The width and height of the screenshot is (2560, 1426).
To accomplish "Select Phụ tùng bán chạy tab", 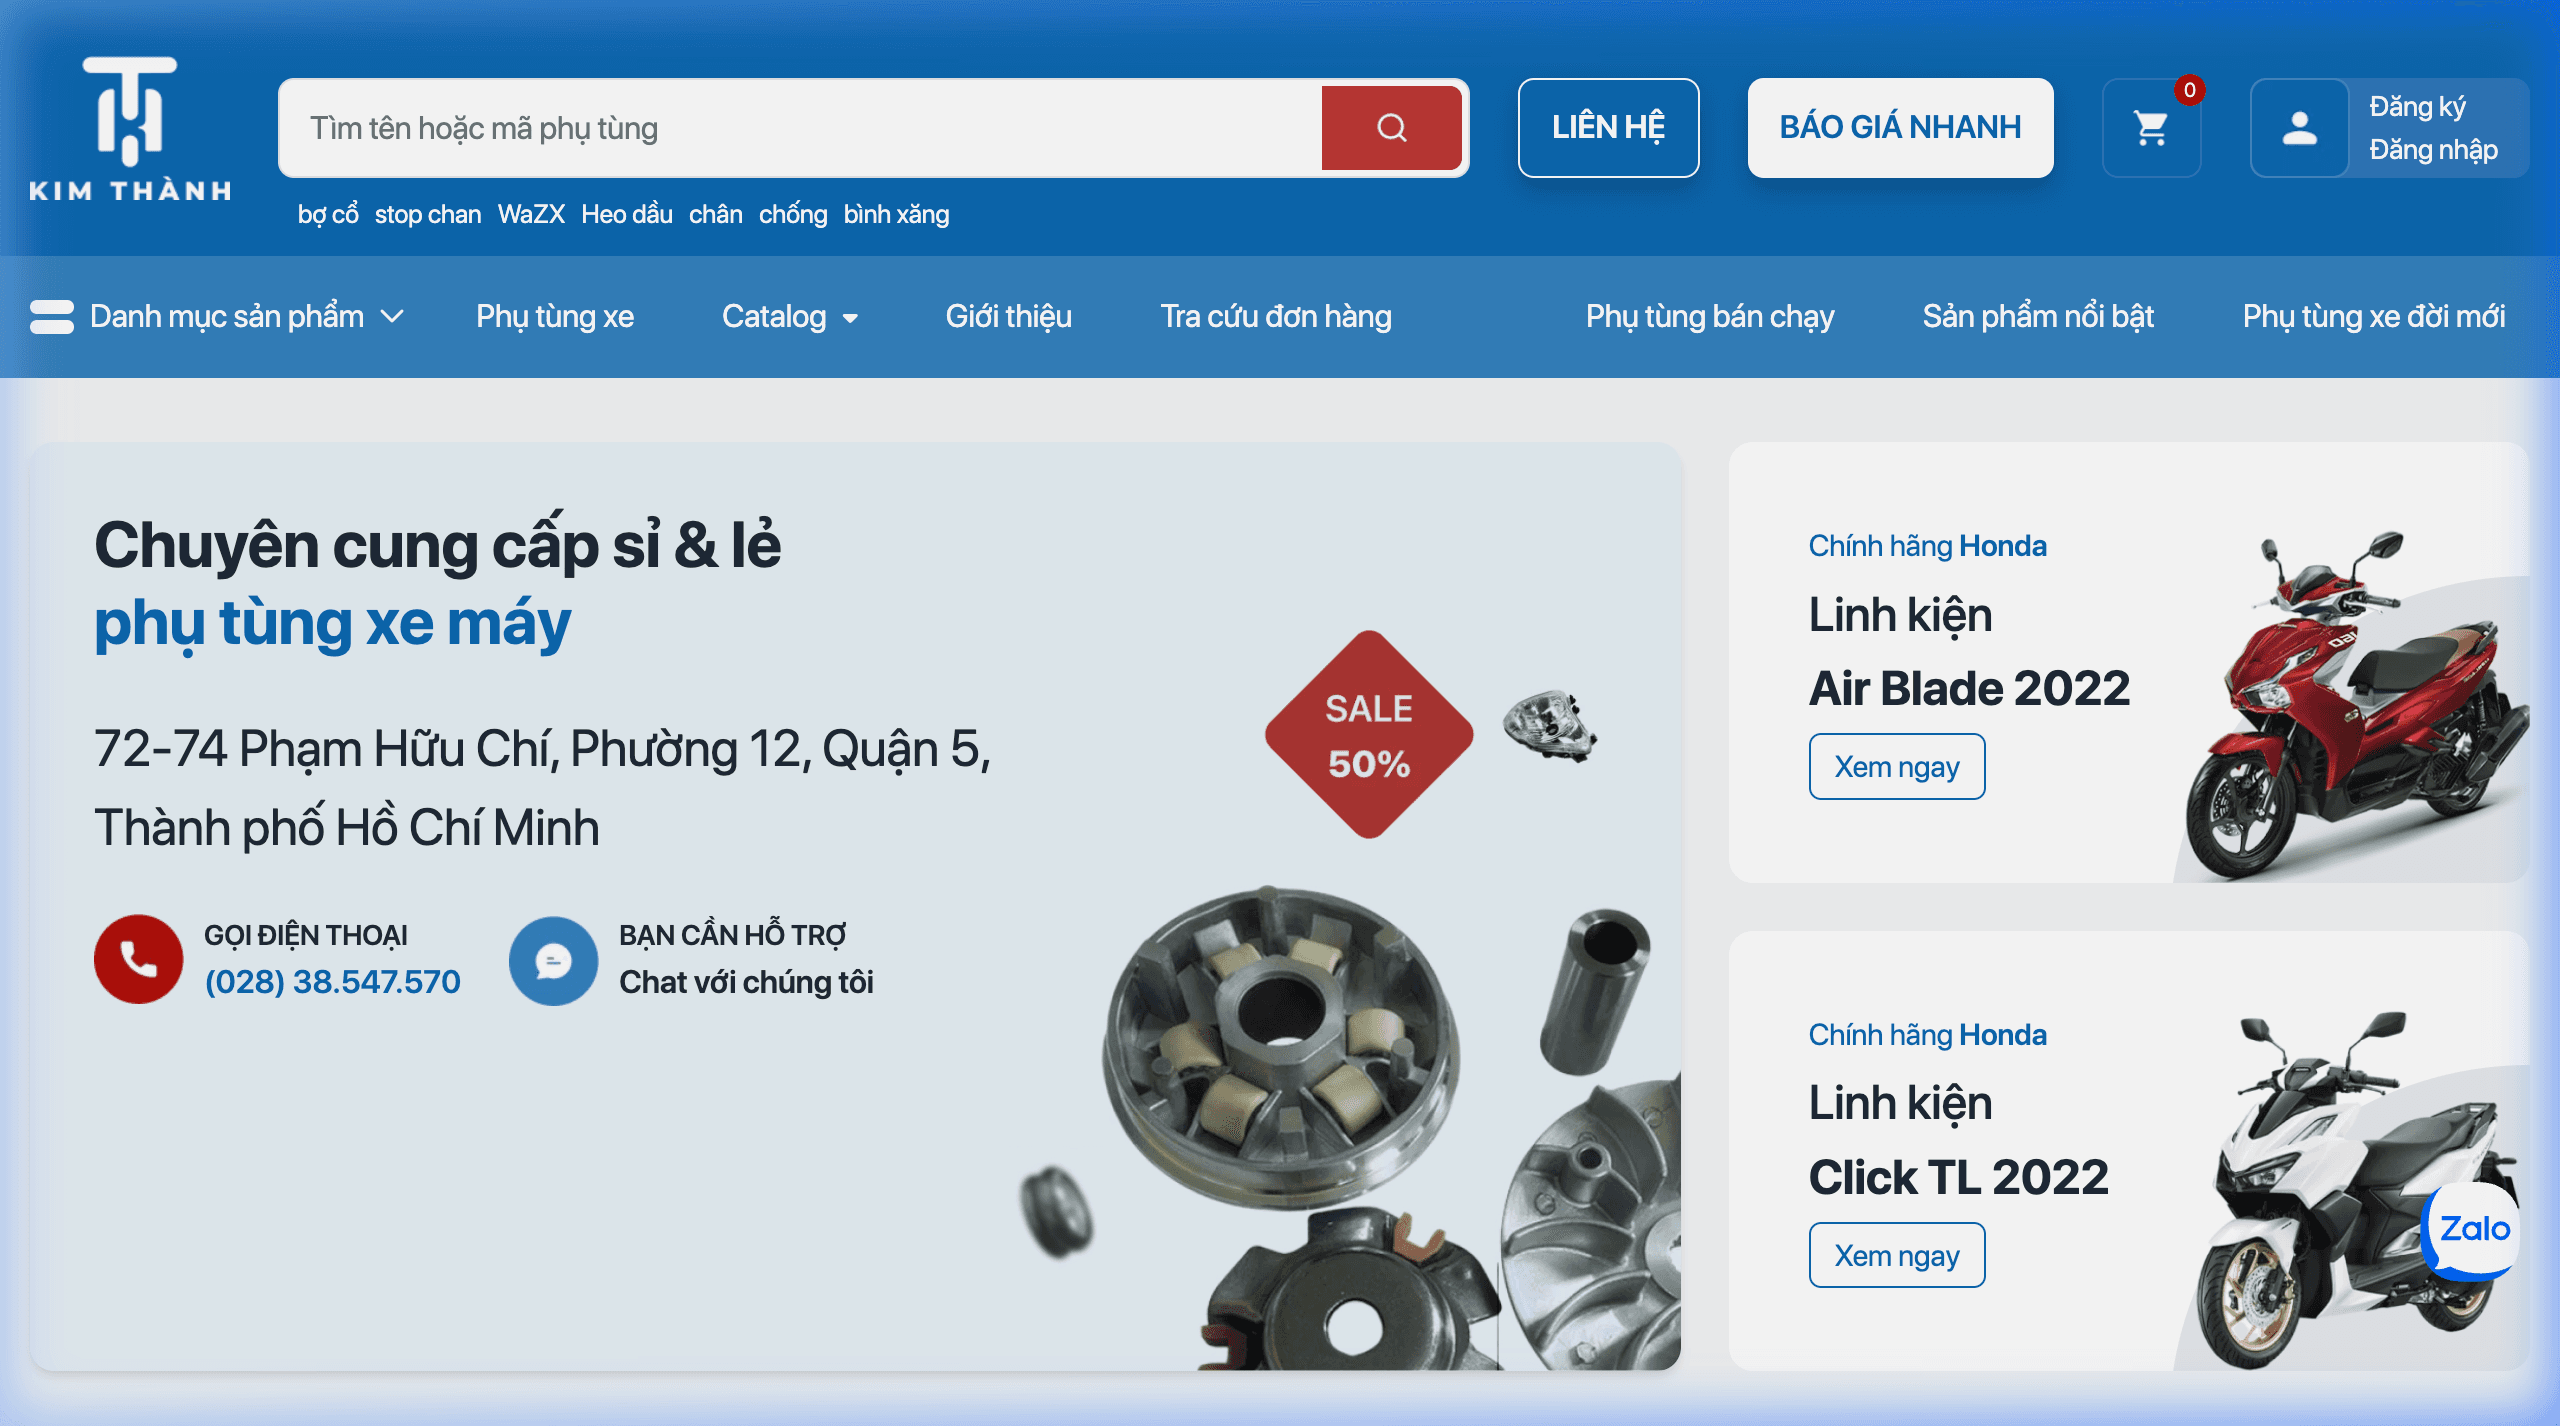I will (x=1710, y=317).
